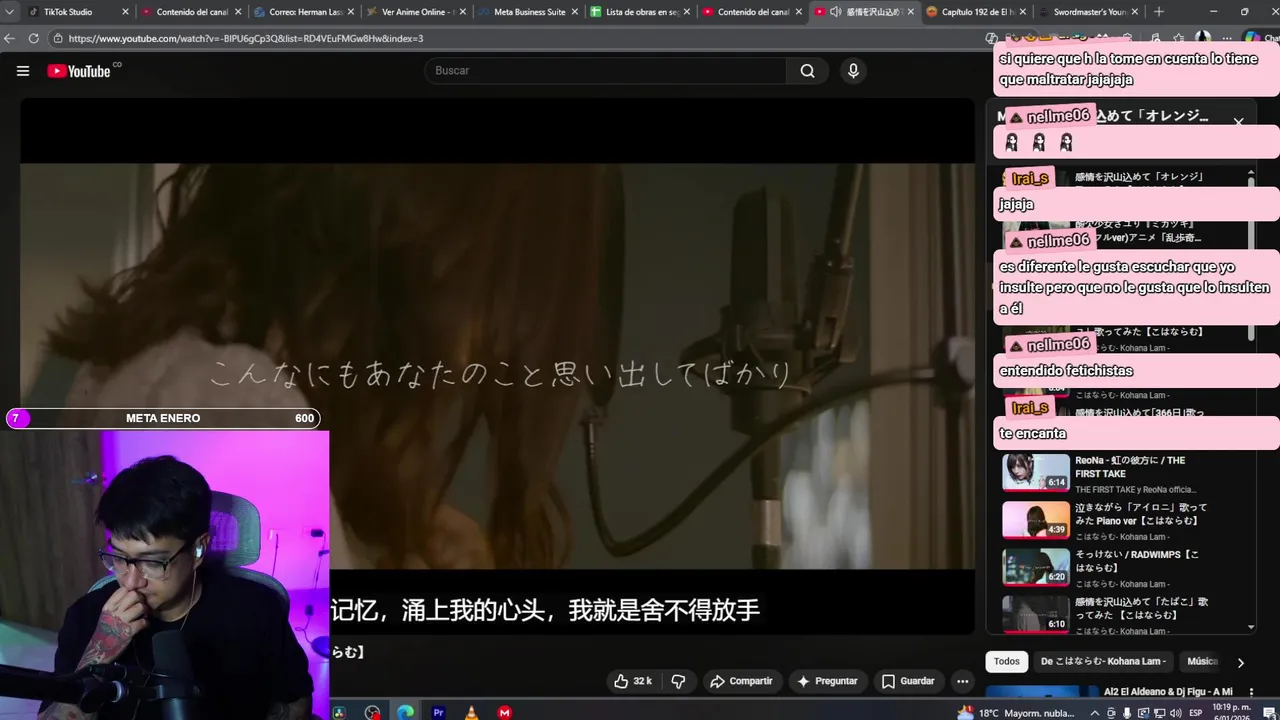Show more filter chips with the right chevron
Viewport: 1280px width, 720px height.
coord(1241,662)
